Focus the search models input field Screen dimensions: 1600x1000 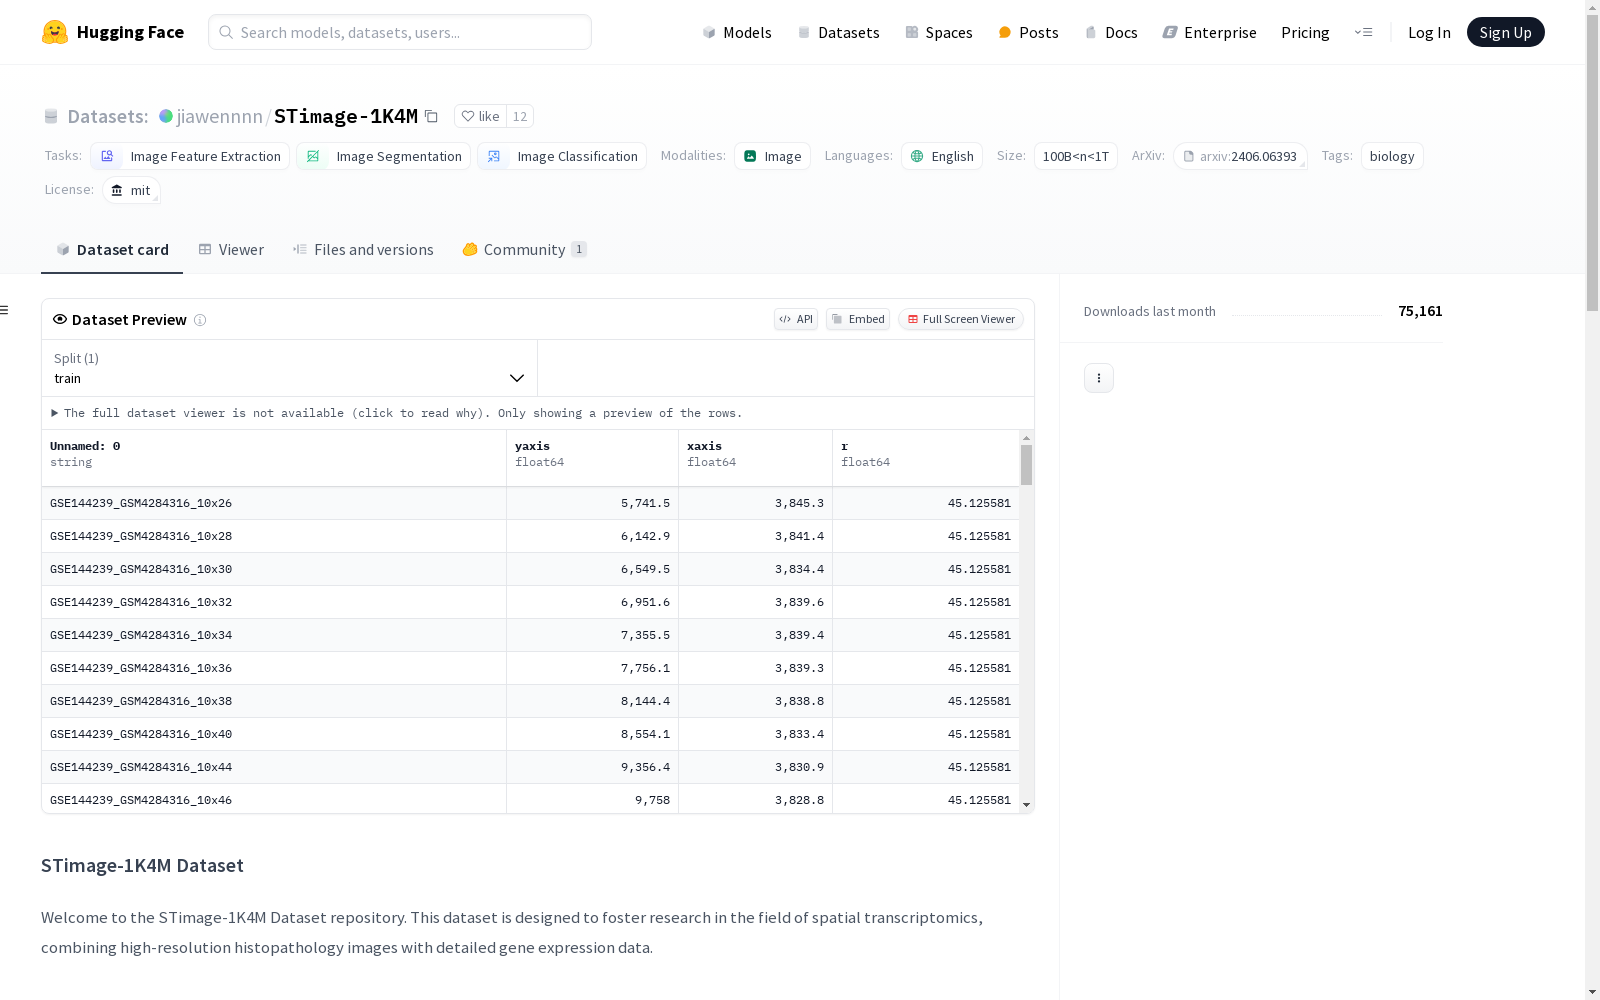400,32
